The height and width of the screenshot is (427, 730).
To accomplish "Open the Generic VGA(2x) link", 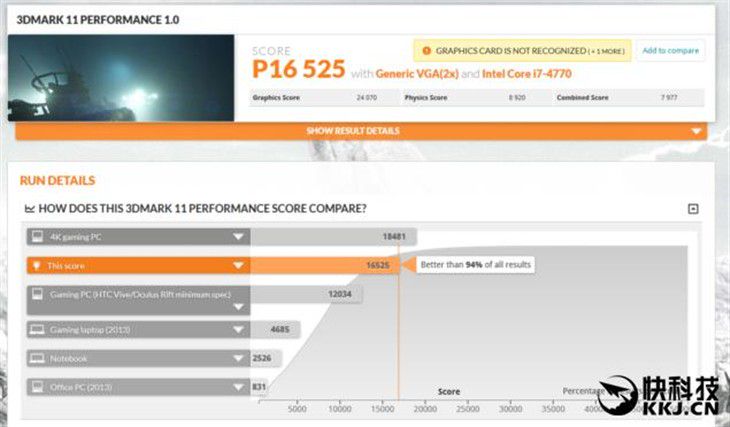I will pyautogui.click(x=417, y=74).
